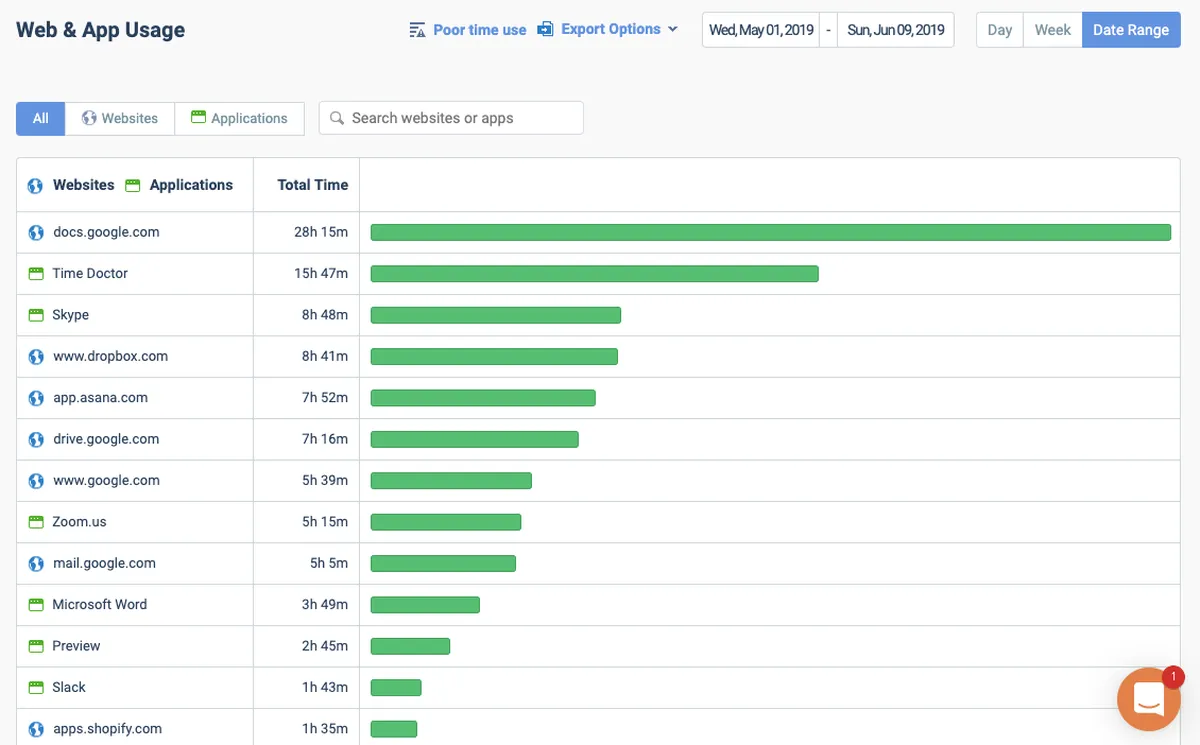Viewport: 1200px width, 745px height.
Task: Click the green icon in the Applications column header
Action: coord(133,185)
